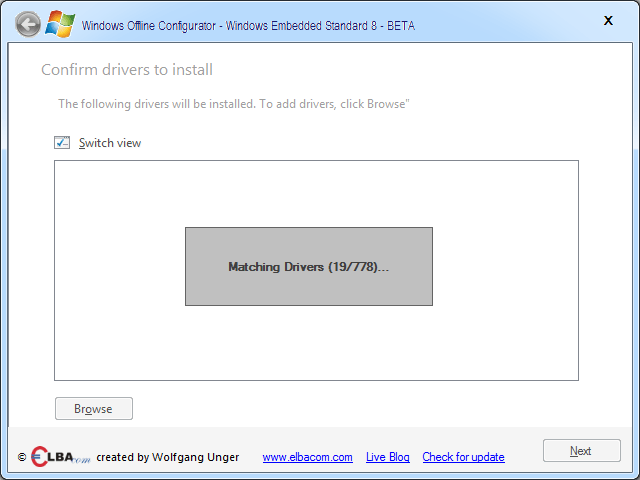Click the Matching Drivers progress panel
This screenshot has height=480, width=640.
pos(309,267)
